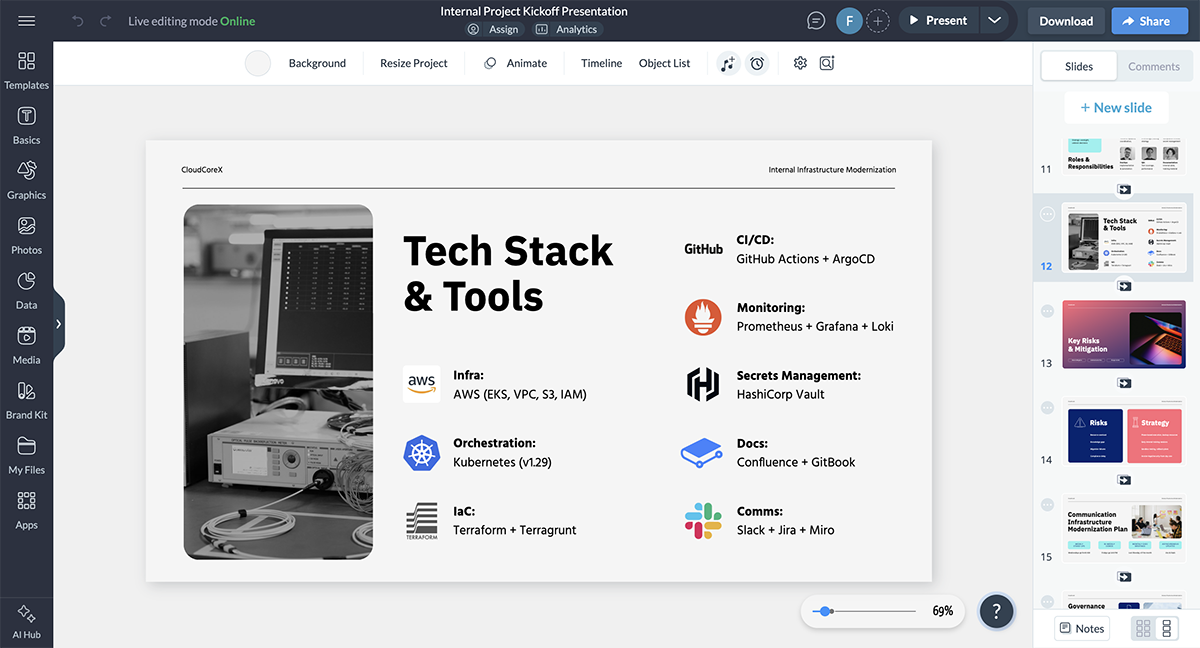This screenshot has width=1200, height=648.
Task: Open the Object List
Action: click(664, 63)
